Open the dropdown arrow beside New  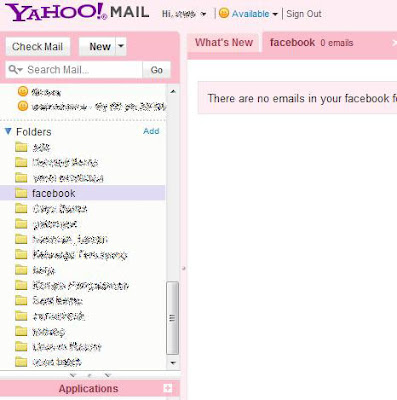pyautogui.click(x=121, y=46)
